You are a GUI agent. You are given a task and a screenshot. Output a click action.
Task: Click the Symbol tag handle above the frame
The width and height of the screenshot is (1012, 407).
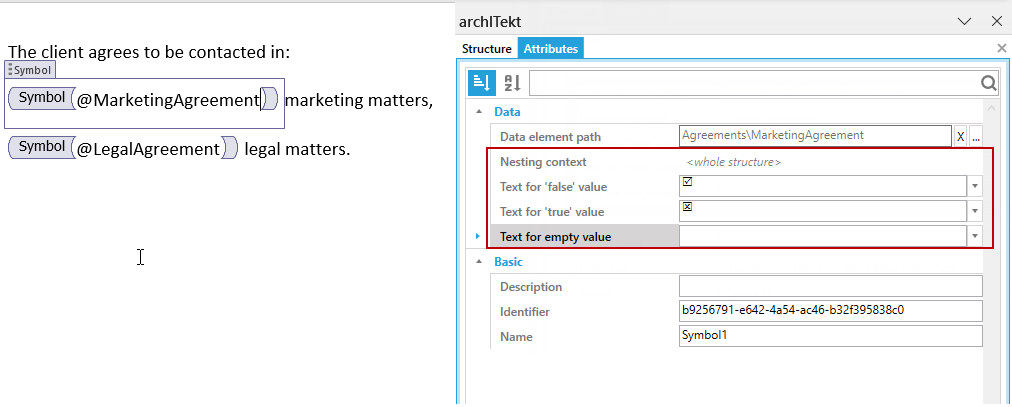(30, 70)
